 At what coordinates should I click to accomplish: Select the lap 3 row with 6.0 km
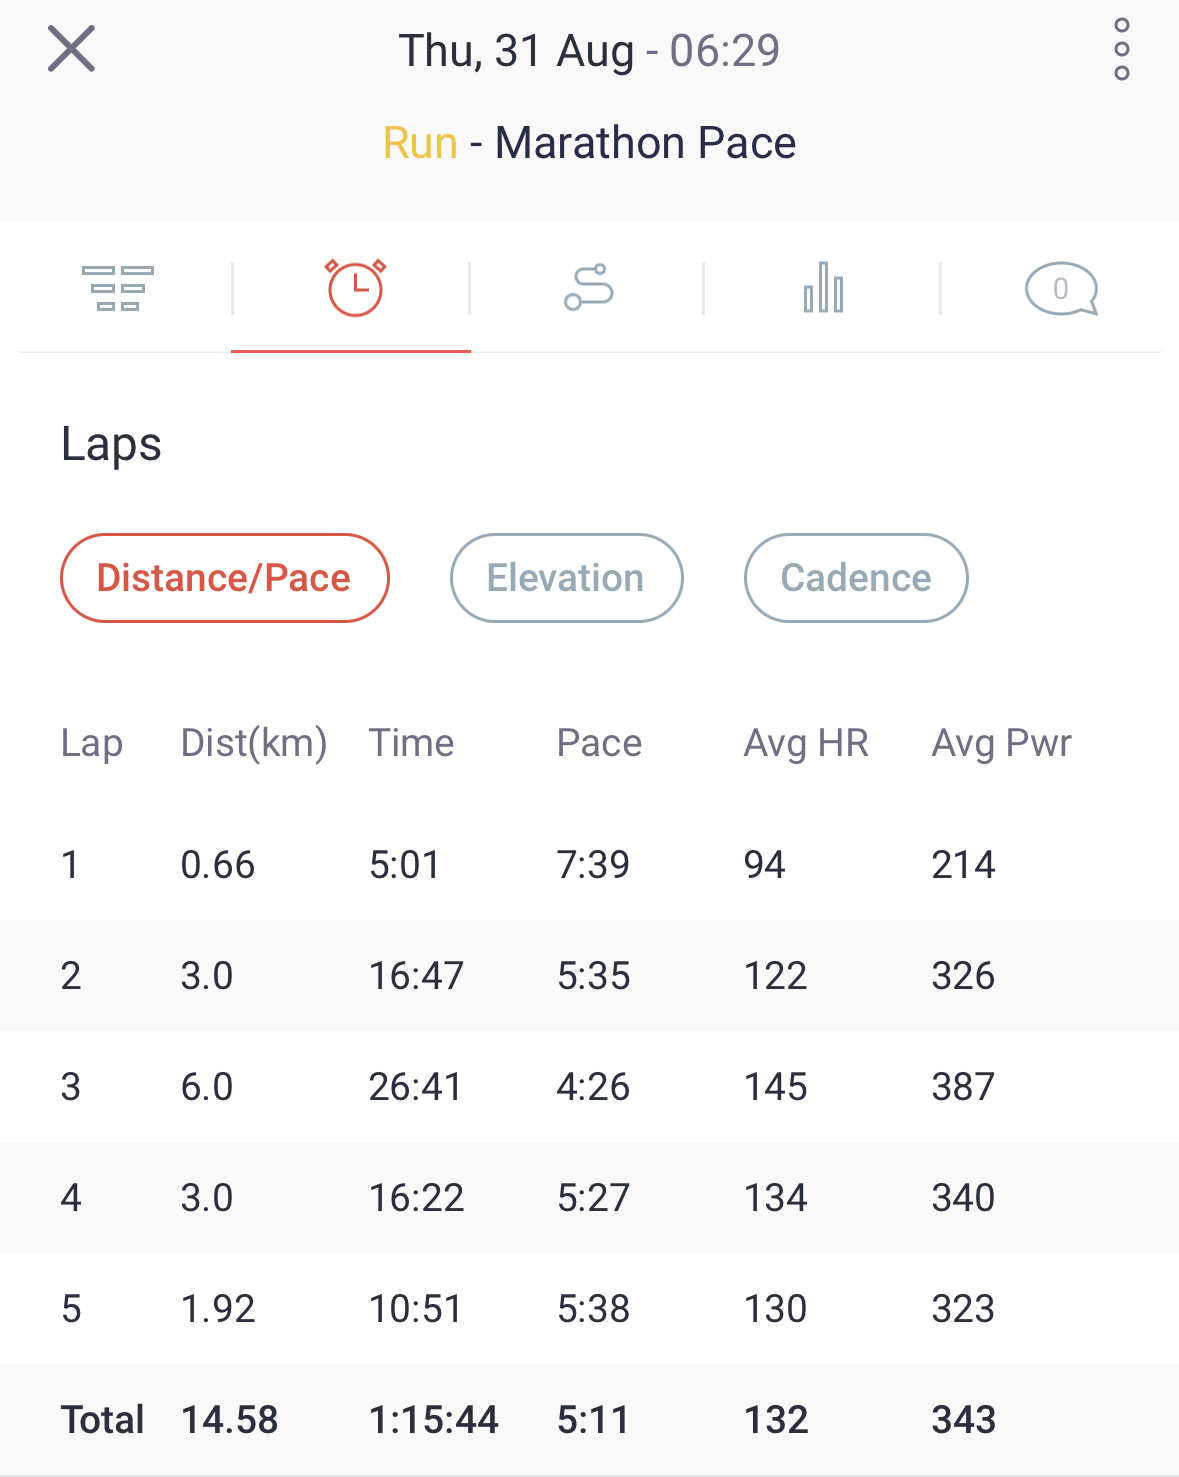pyautogui.click(x=589, y=1087)
